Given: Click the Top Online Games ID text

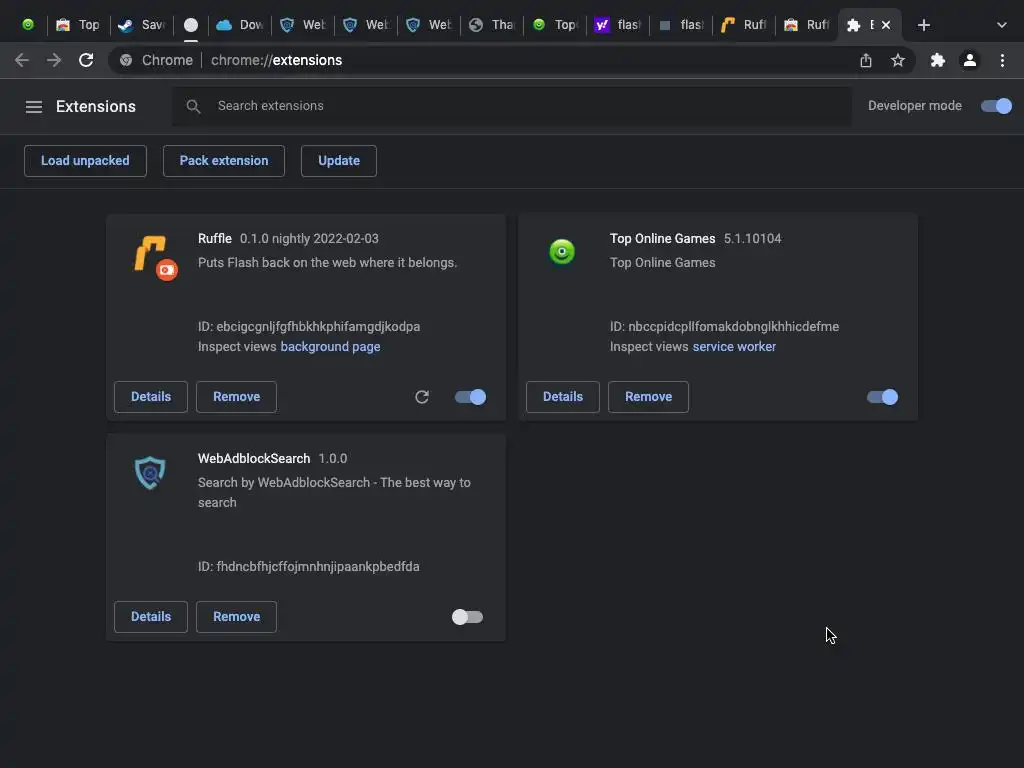Looking at the screenshot, I should click(724, 327).
